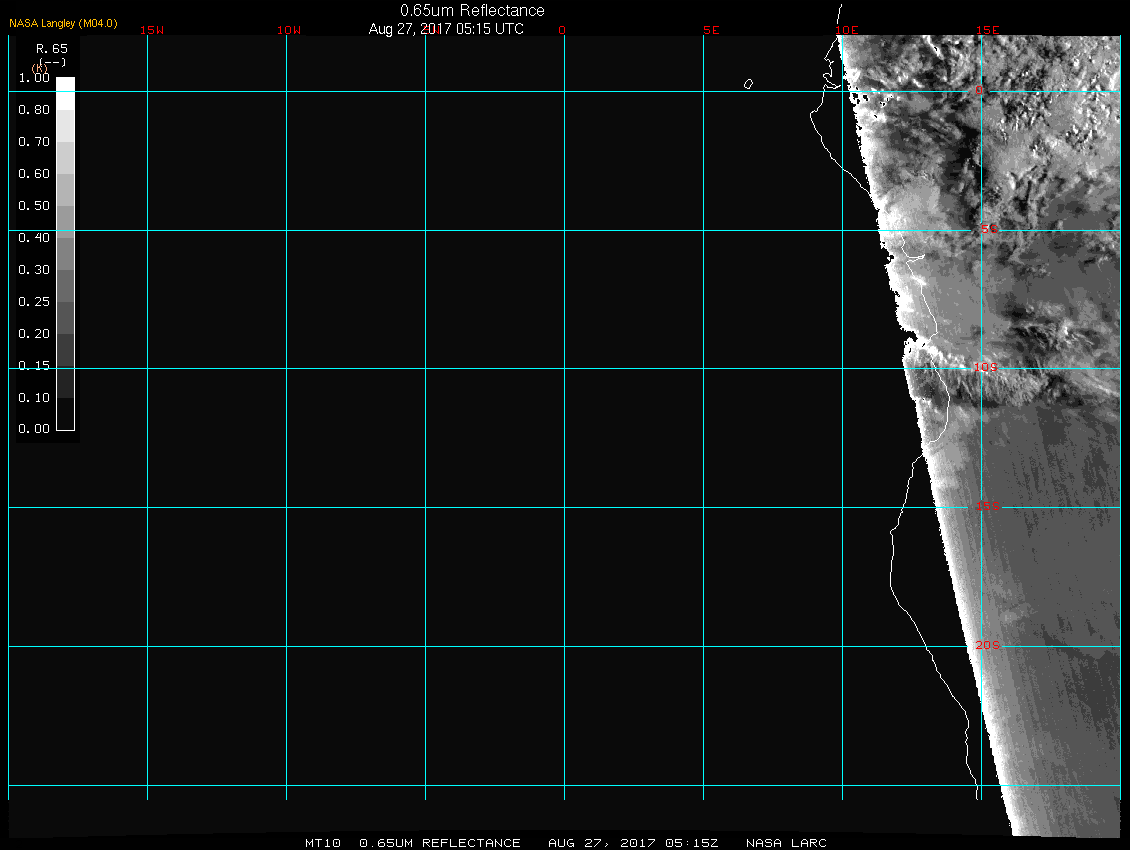The width and height of the screenshot is (1130, 850).
Task: Click the 15S latitude label
Action: (989, 506)
